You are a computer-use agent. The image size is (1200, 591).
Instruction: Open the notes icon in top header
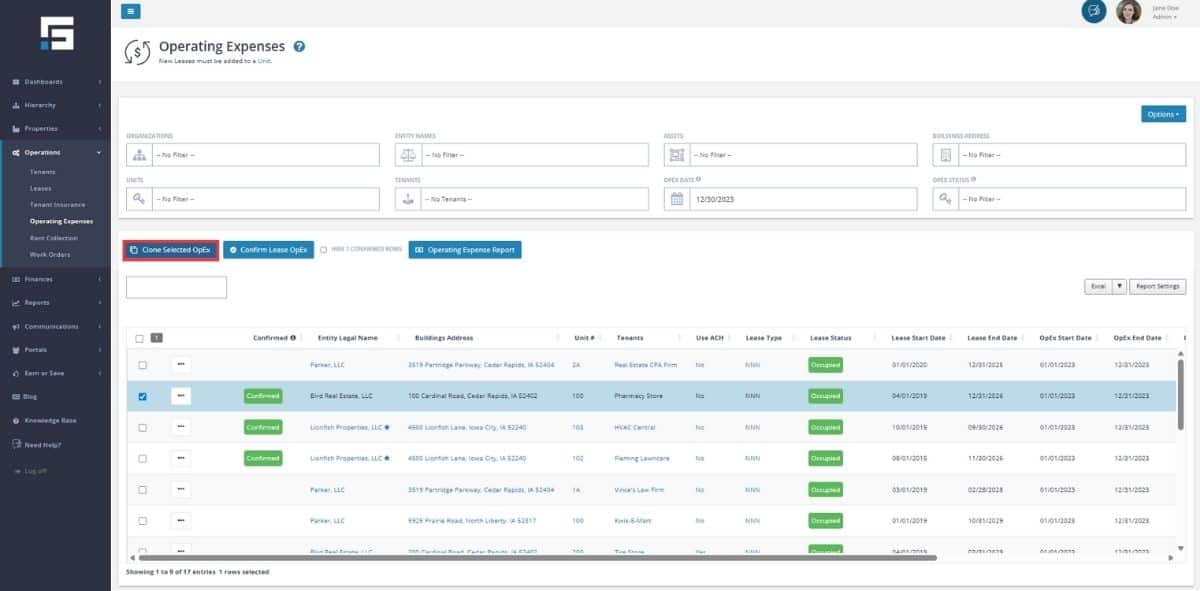[1094, 11]
